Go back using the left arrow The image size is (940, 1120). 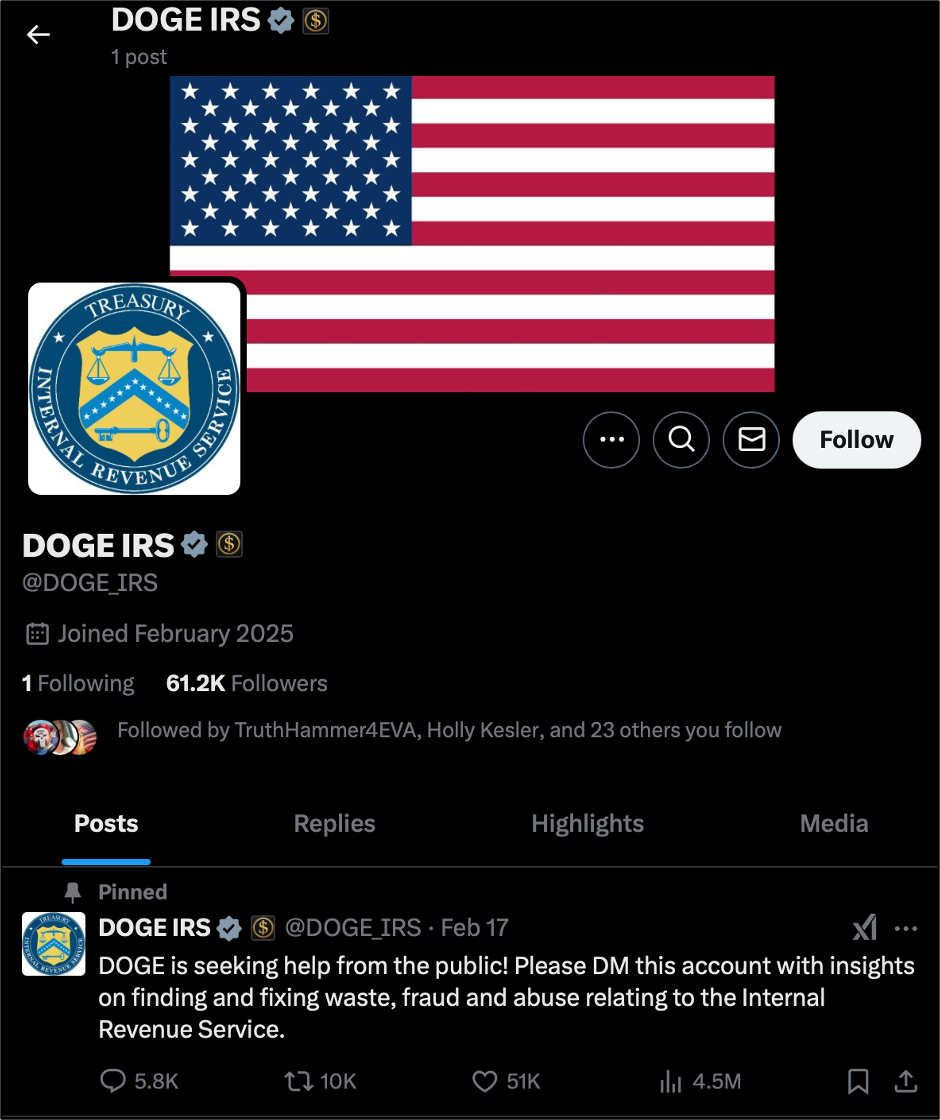click(x=38, y=34)
